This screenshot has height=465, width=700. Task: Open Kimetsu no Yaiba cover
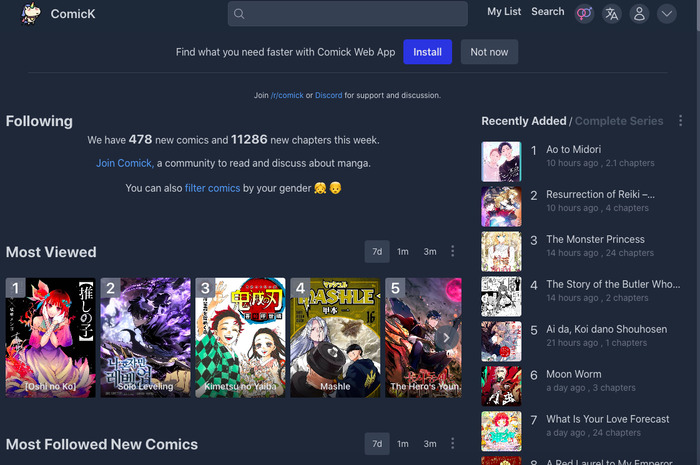(240, 337)
